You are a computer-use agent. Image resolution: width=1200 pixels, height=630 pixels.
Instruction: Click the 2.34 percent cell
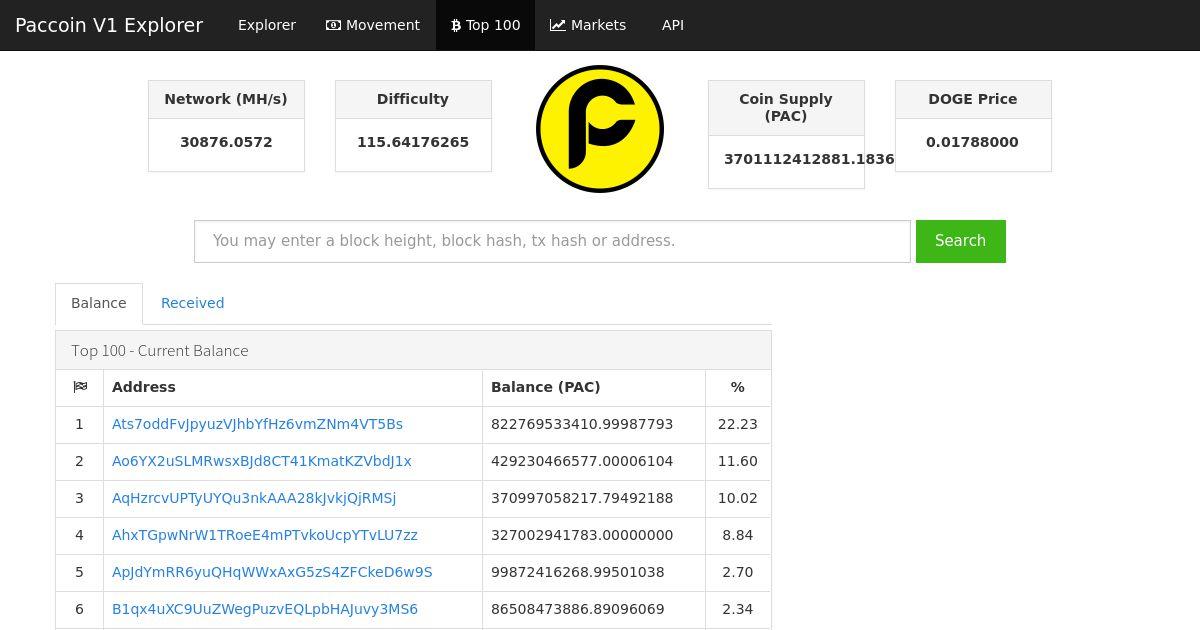[738, 609]
